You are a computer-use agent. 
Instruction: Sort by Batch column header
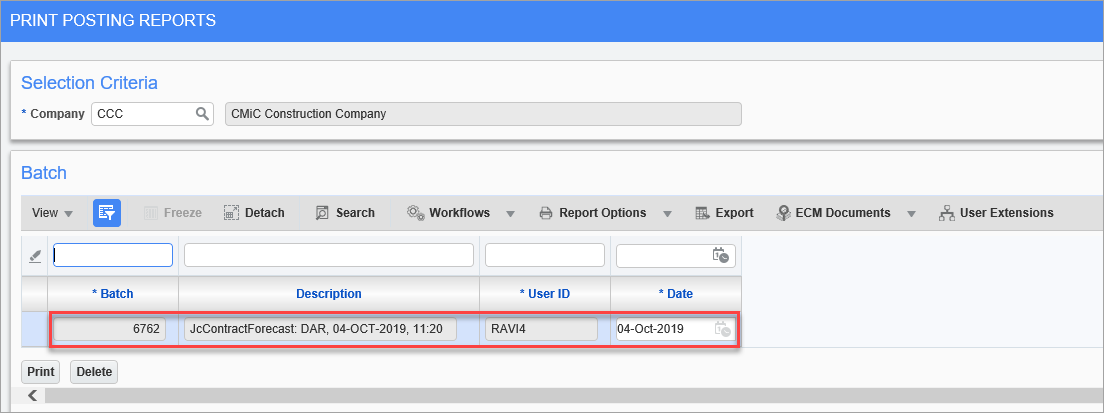coord(113,294)
